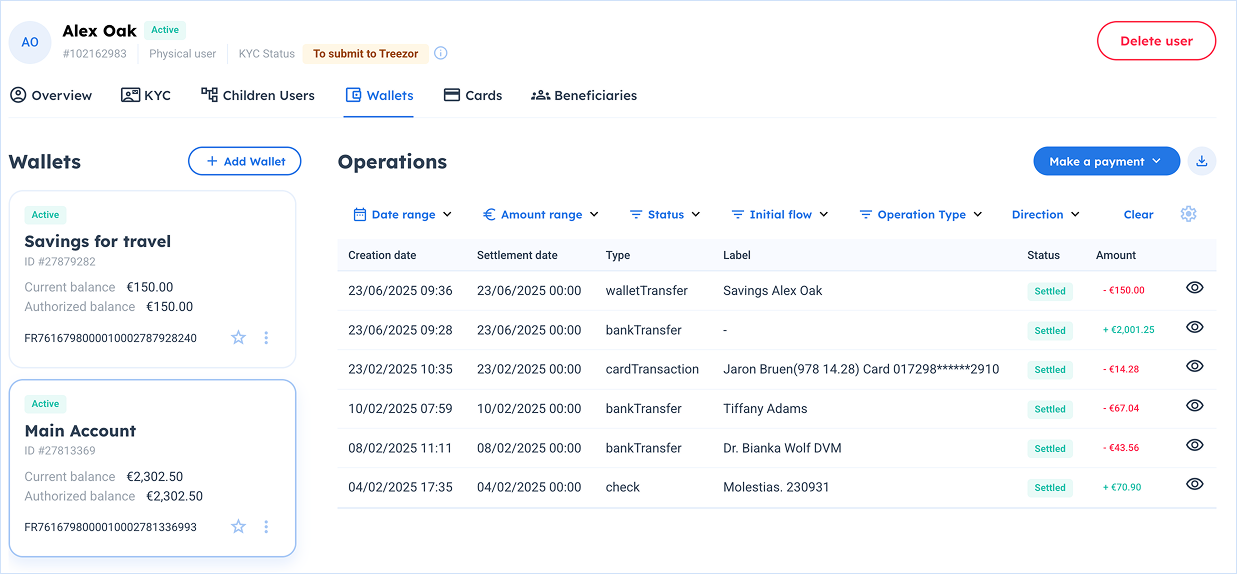Click the Delete user button
The height and width of the screenshot is (574, 1237).
coord(1156,41)
